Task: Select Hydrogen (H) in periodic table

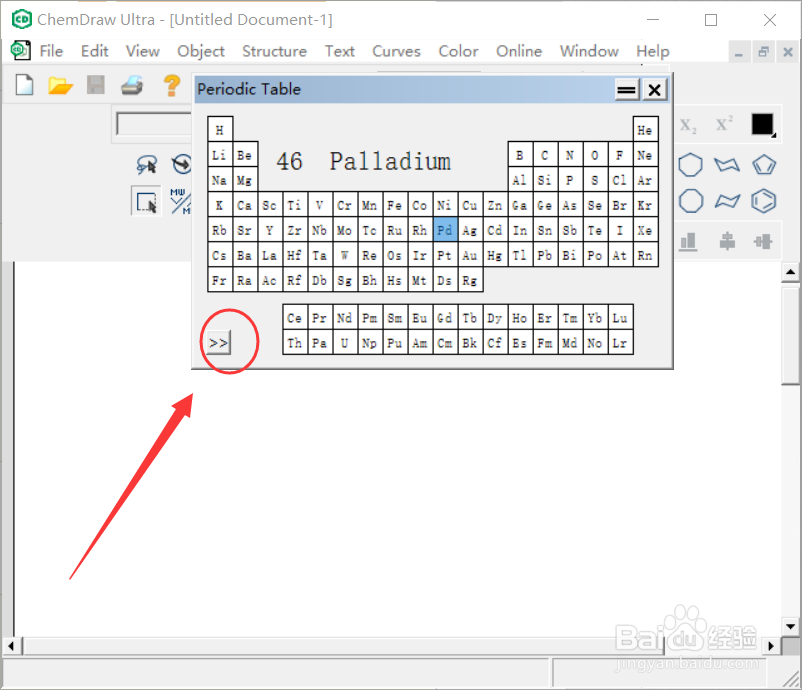Action: click(x=220, y=129)
